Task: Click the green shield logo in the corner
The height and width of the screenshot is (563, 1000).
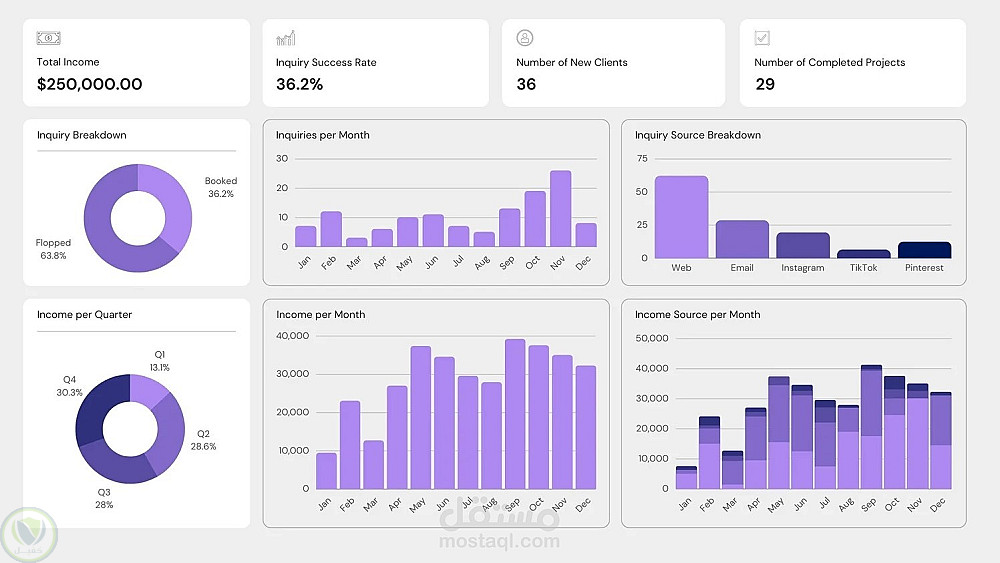Action: [29, 534]
